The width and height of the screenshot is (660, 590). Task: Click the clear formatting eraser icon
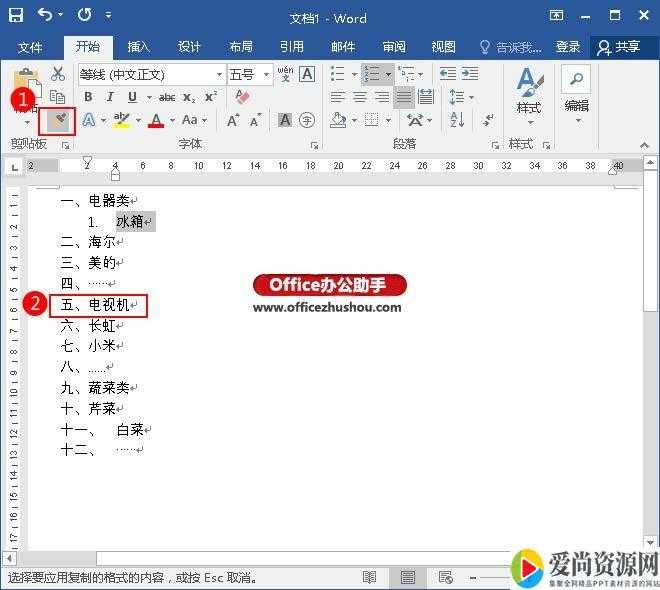coord(240,97)
